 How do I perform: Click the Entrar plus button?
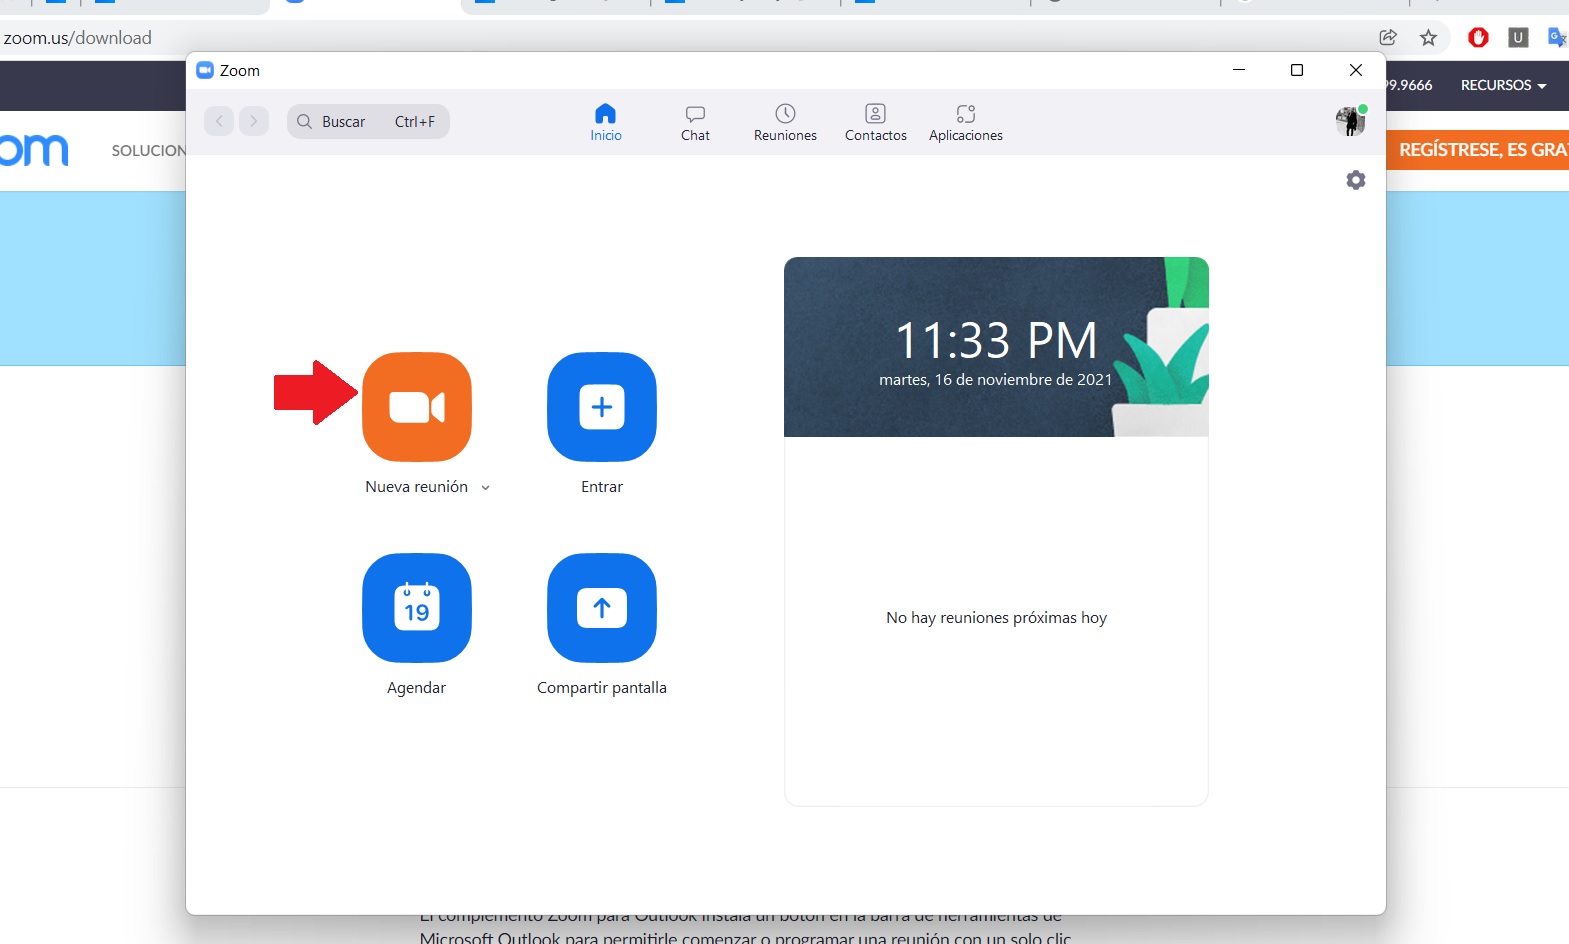[x=602, y=407]
